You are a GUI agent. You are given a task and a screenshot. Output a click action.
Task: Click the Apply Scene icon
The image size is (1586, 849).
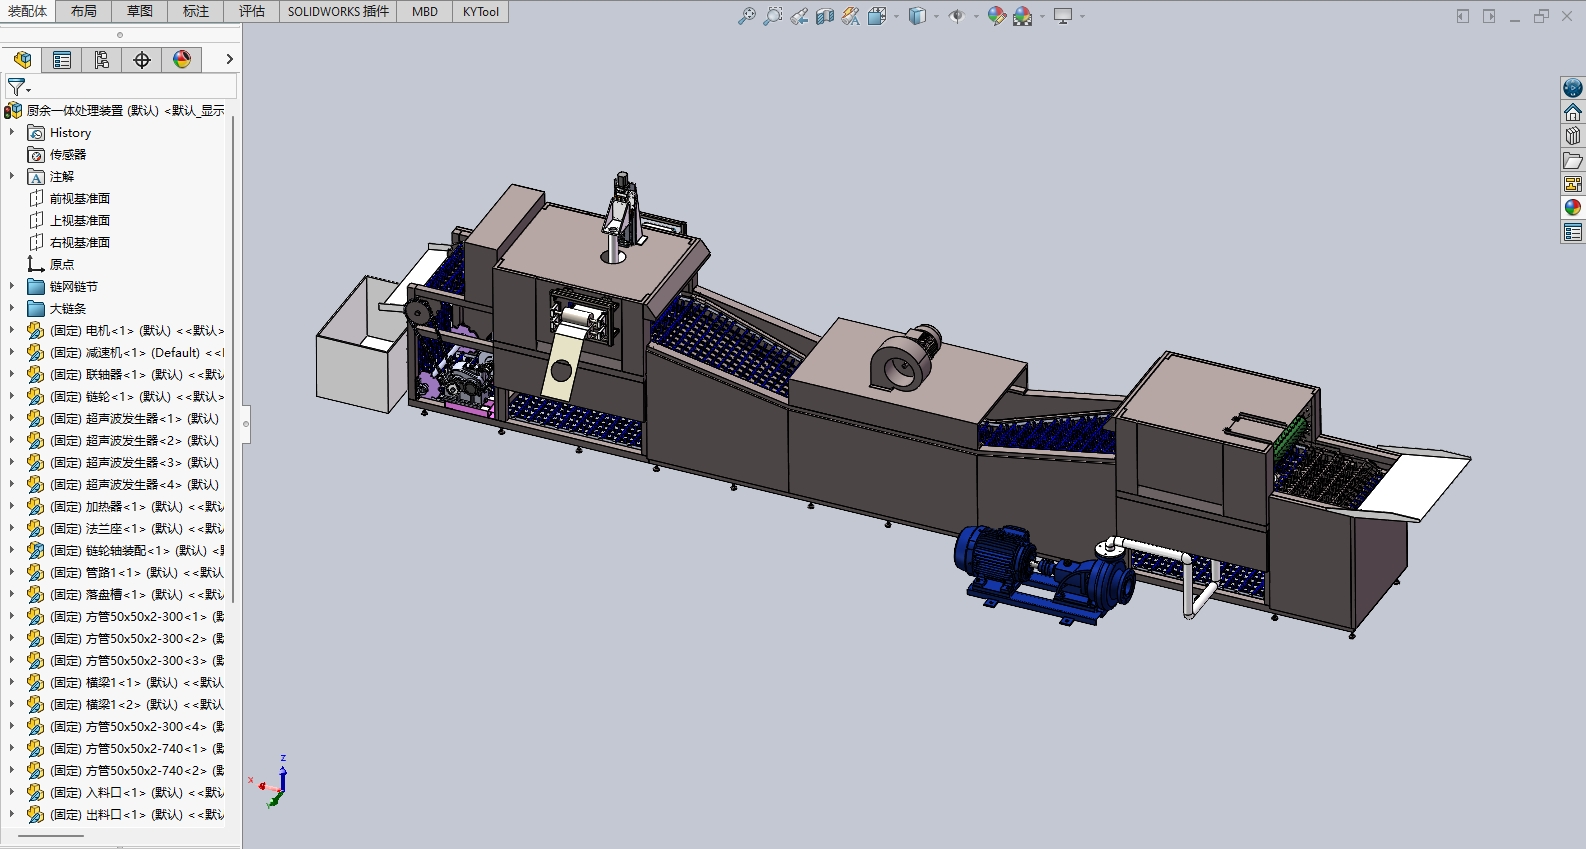click(x=1022, y=16)
